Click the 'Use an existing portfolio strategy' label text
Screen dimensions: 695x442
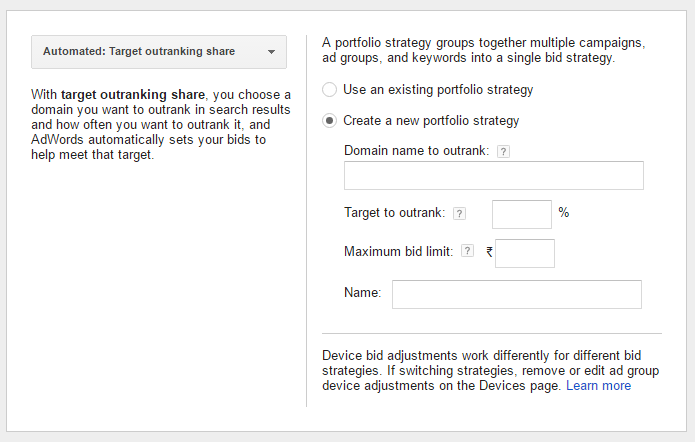[x=438, y=90]
